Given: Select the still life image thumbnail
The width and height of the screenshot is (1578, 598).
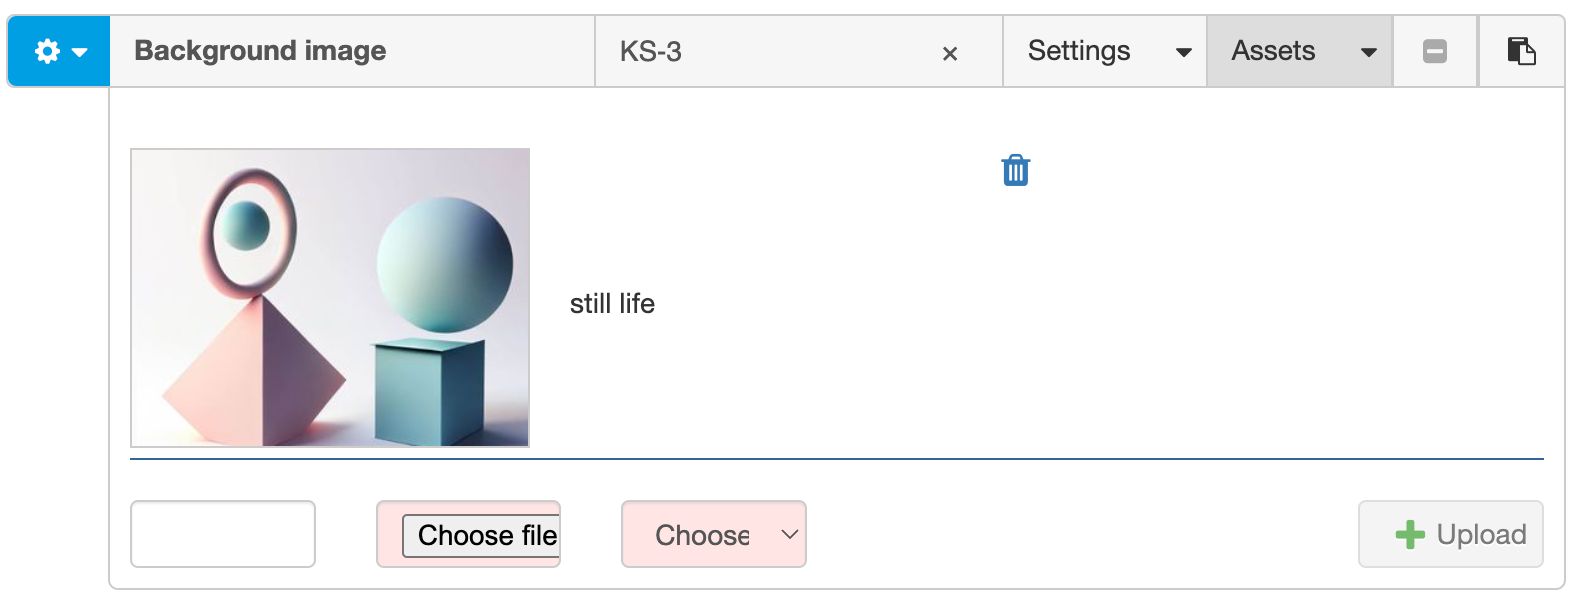Looking at the screenshot, I should click(330, 296).
